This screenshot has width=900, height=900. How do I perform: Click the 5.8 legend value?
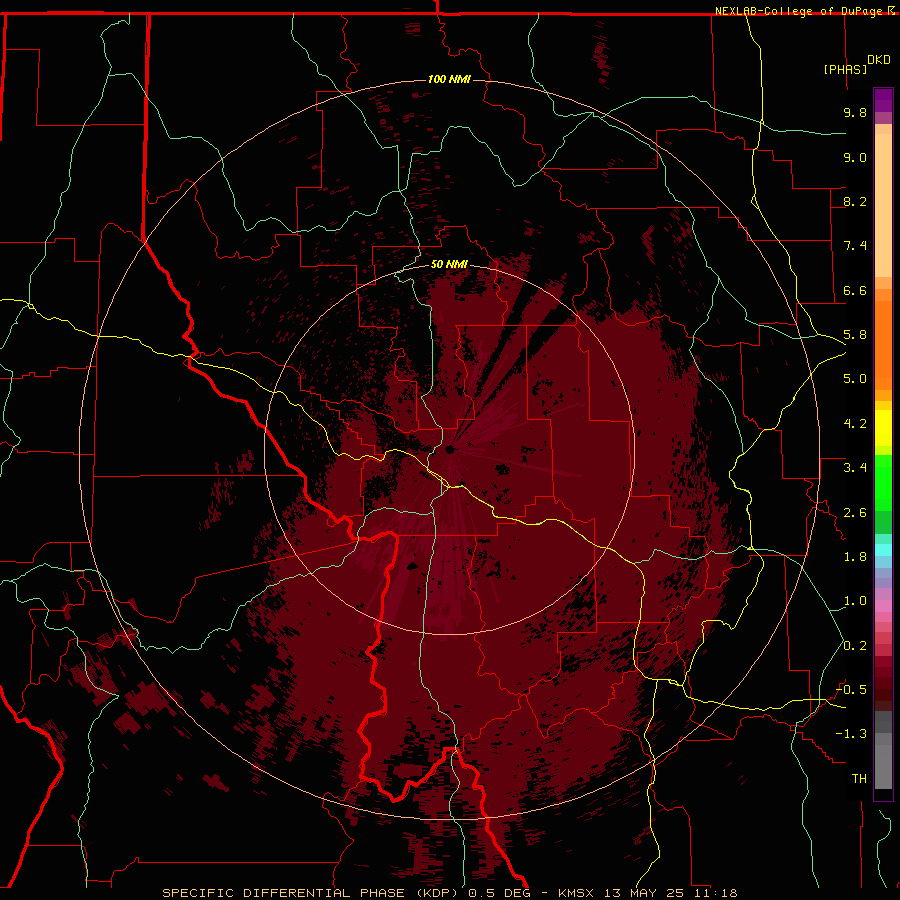pyautogui.click(x=855, y=335)
